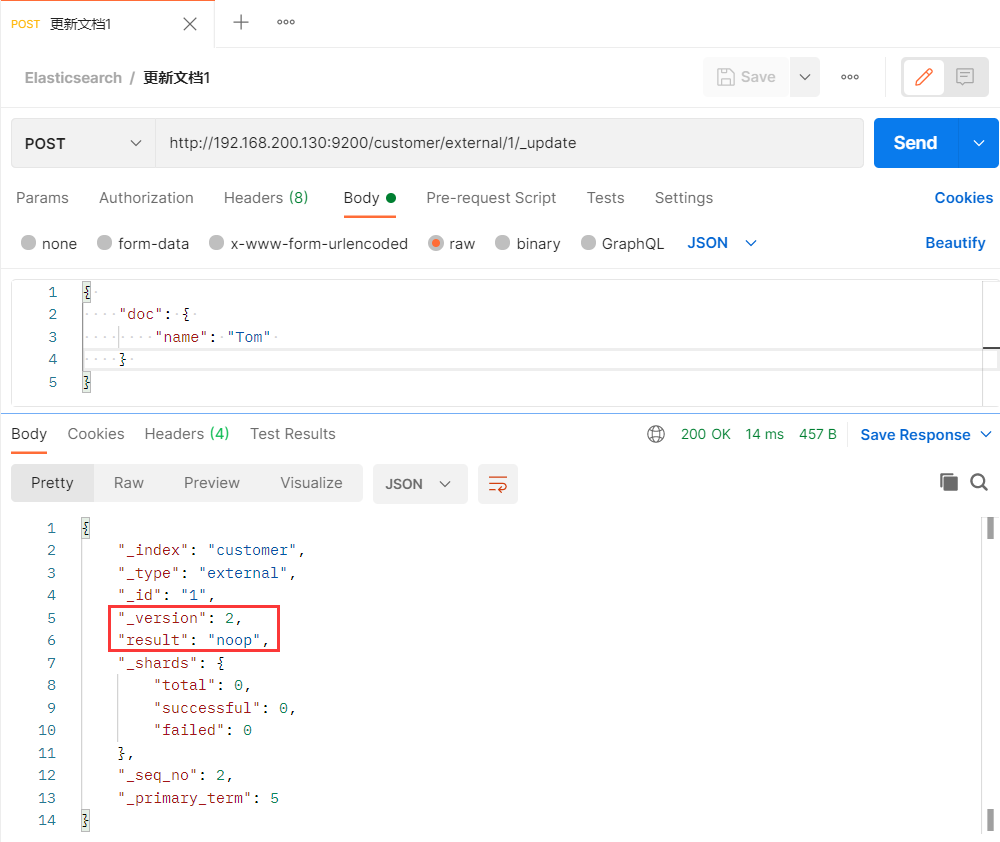Select the pencil edit mode icon

click(923, 77)
